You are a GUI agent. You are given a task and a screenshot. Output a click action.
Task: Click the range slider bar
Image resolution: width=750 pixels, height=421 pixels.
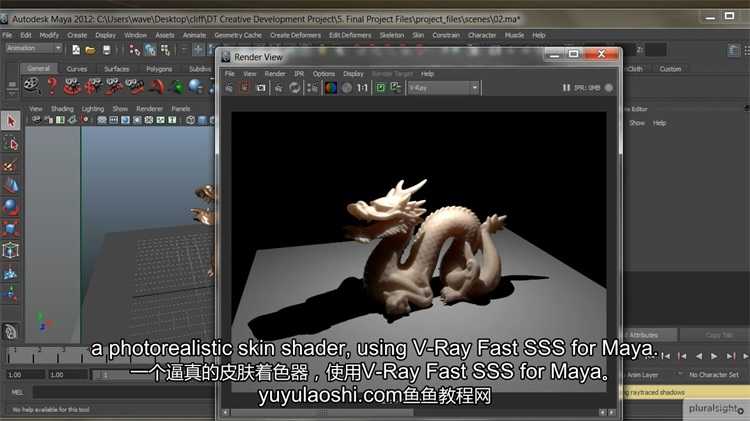click(153, 375)
